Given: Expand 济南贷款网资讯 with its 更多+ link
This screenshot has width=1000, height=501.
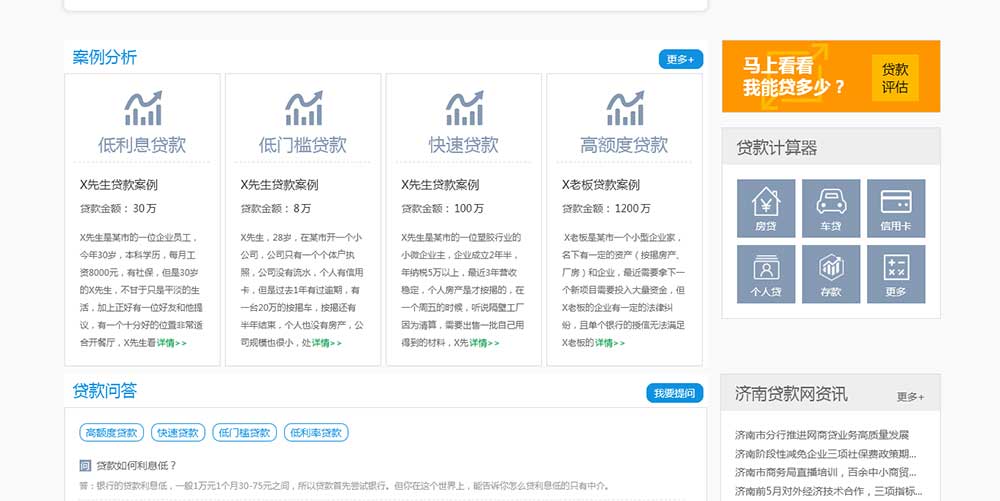Looking at the screenshot, I should coord(910,396).
